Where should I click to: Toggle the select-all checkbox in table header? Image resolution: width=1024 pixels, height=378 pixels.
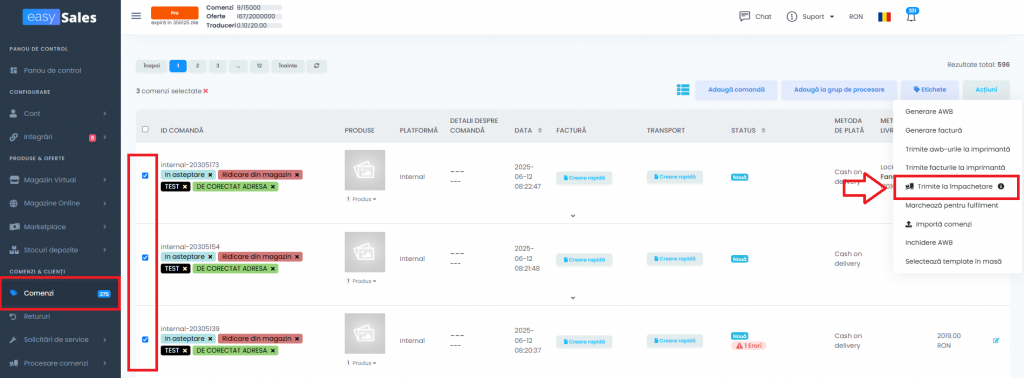tap(145, 129)
